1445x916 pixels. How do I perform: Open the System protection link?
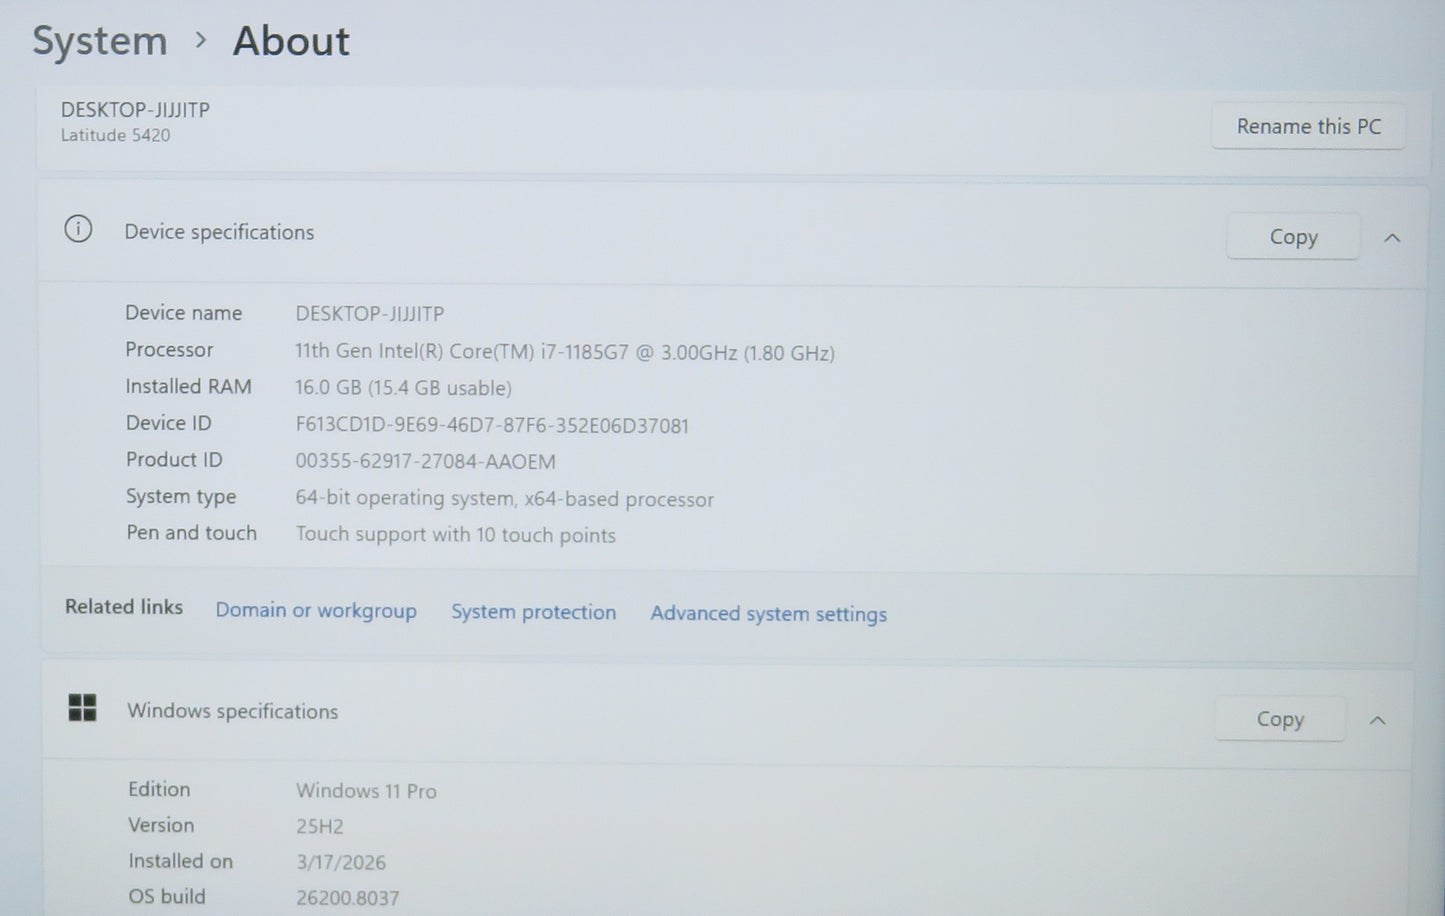[x=533, y=612]
